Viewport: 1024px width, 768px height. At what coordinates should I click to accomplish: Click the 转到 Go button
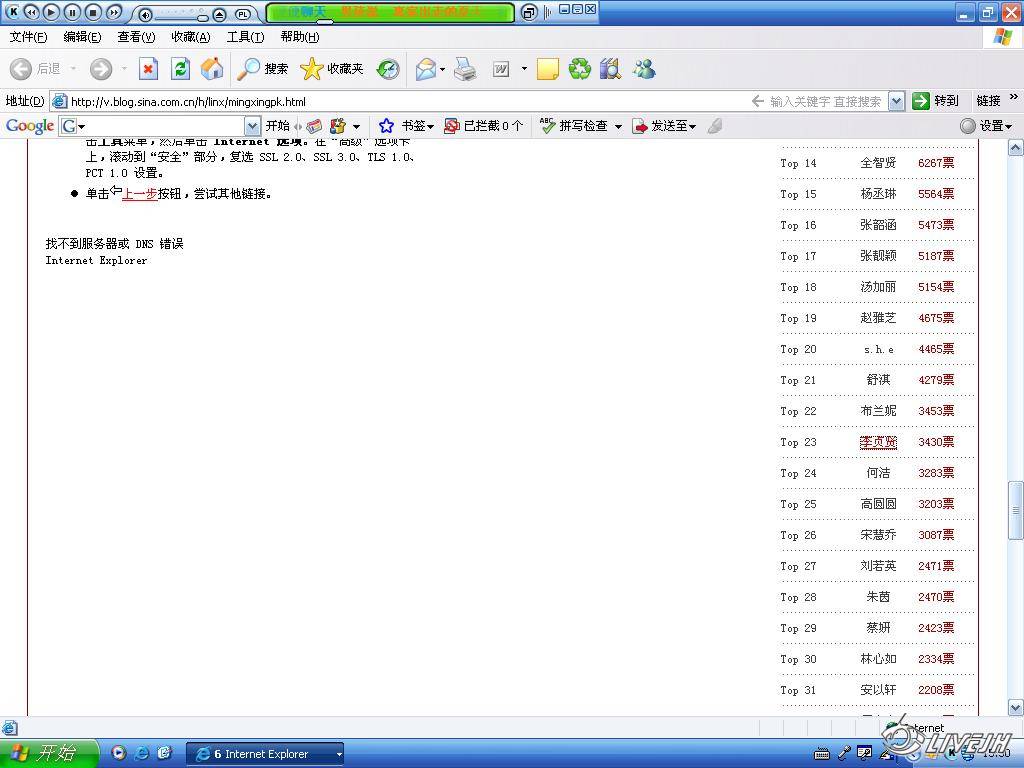pyautogui.click(x=935, y=101)
